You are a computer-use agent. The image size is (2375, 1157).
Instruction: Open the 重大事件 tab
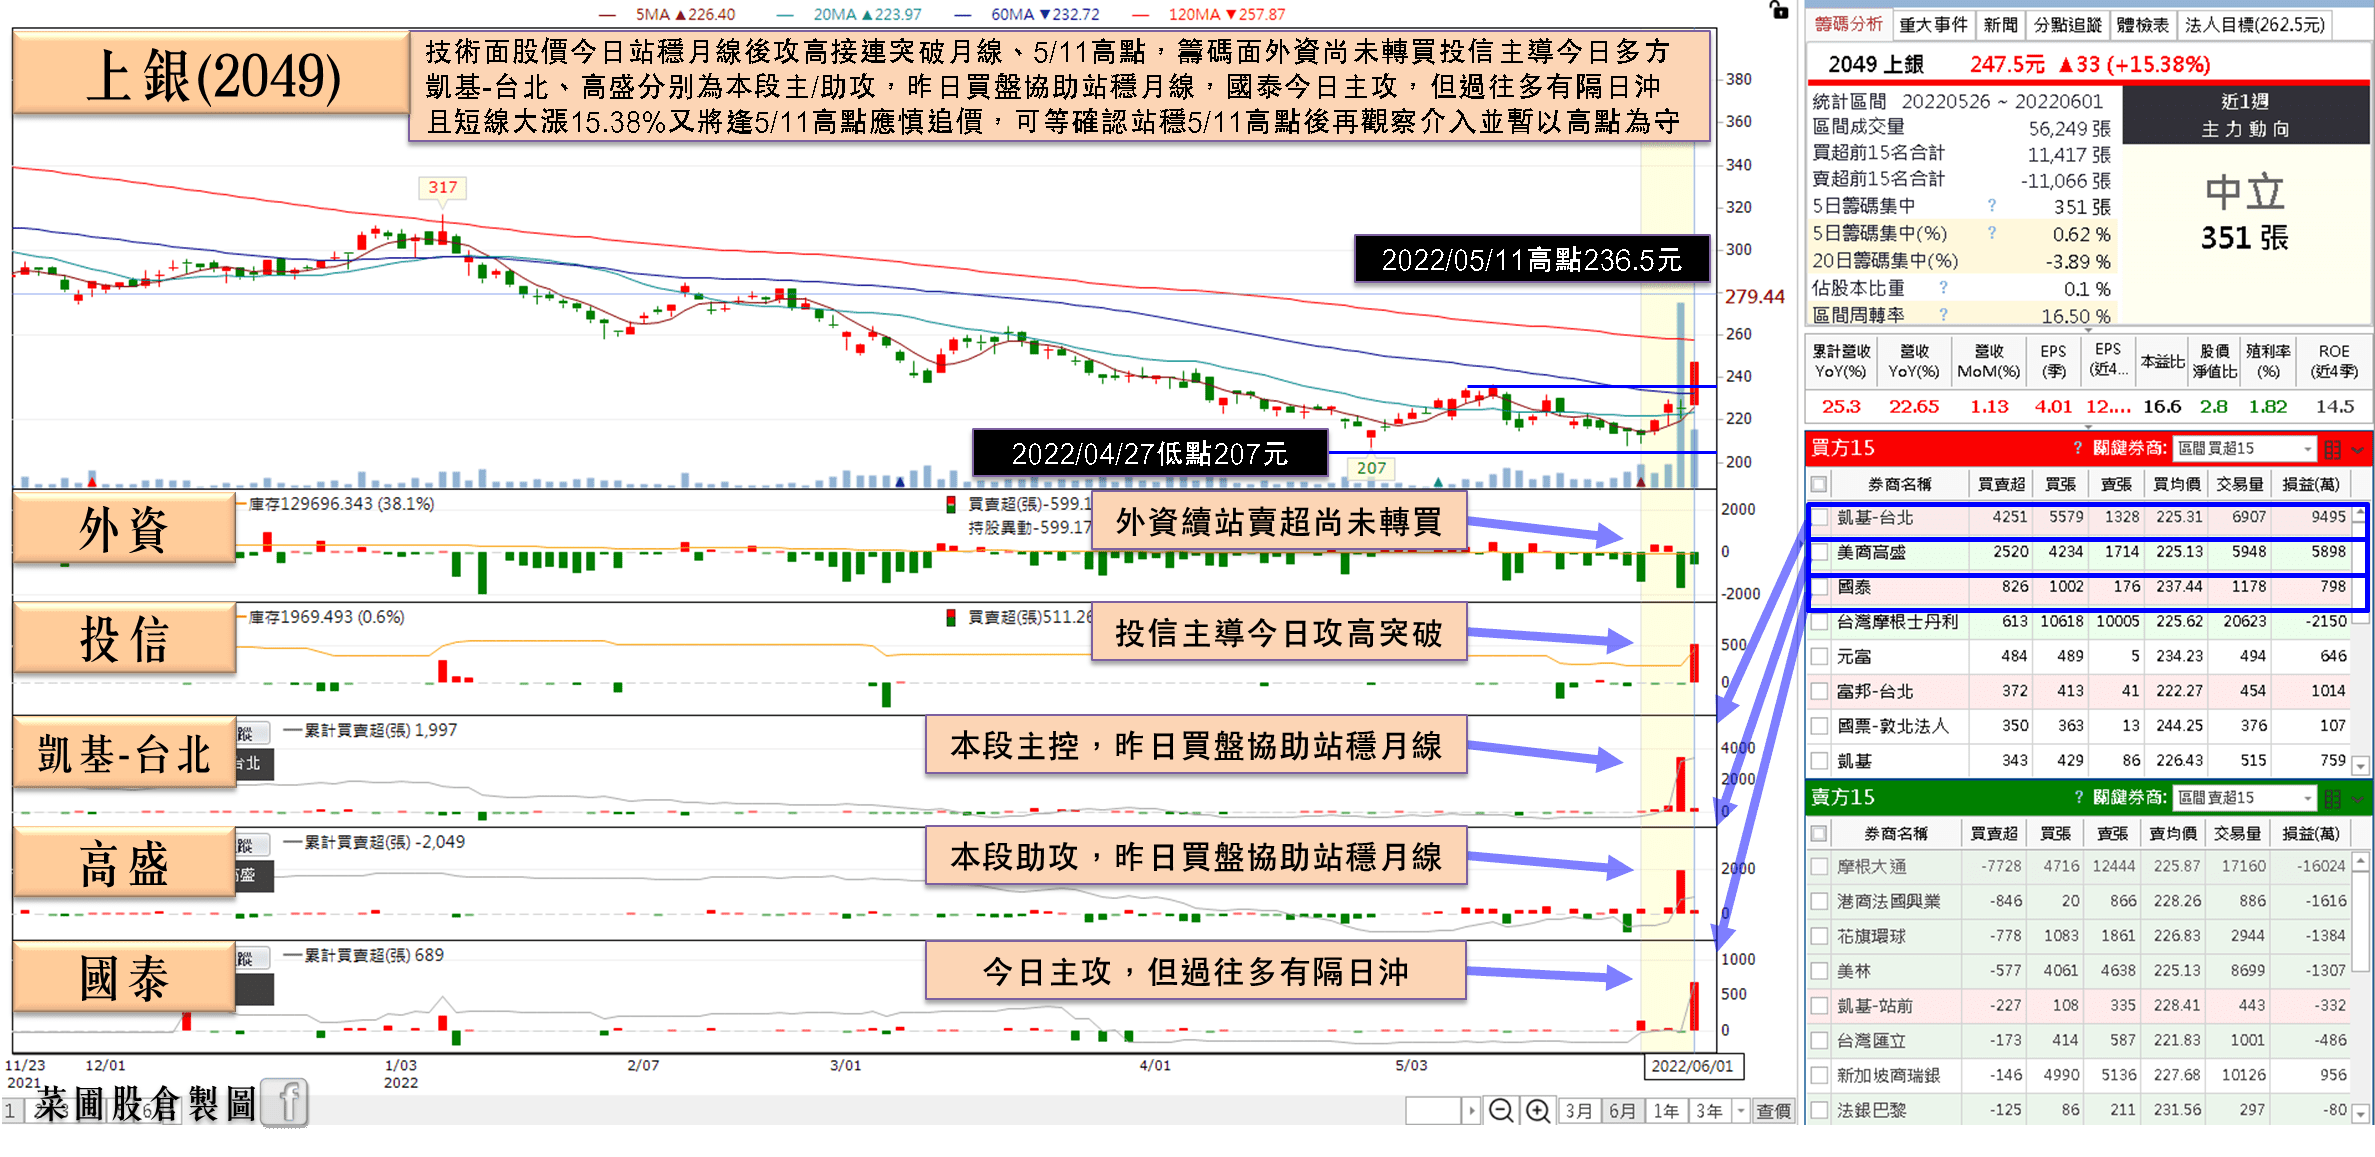pyautogui.click(x=1933, y=24)
